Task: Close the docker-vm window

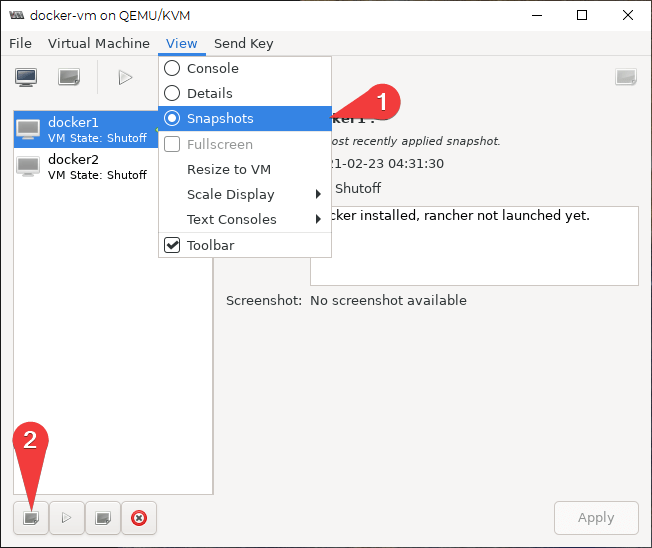Action: [x=627, y=15]
